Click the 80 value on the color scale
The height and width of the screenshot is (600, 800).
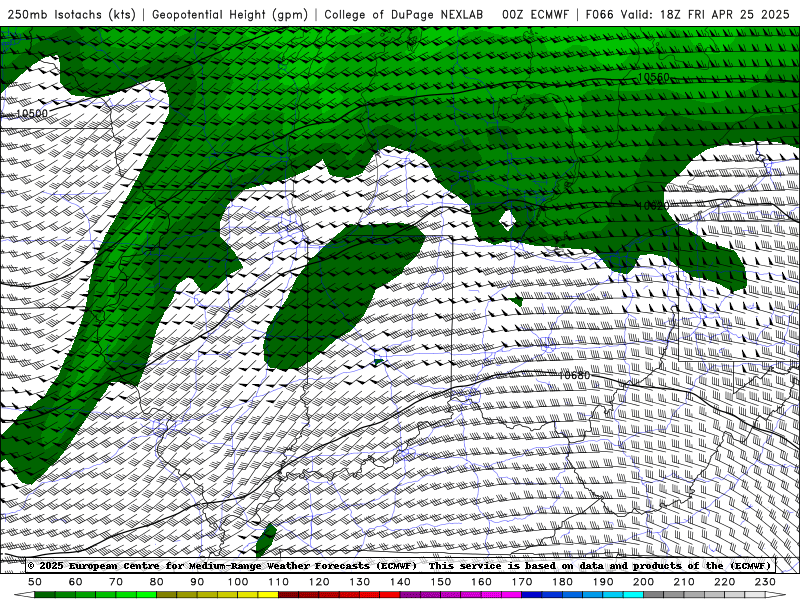(x=157, y=582)
